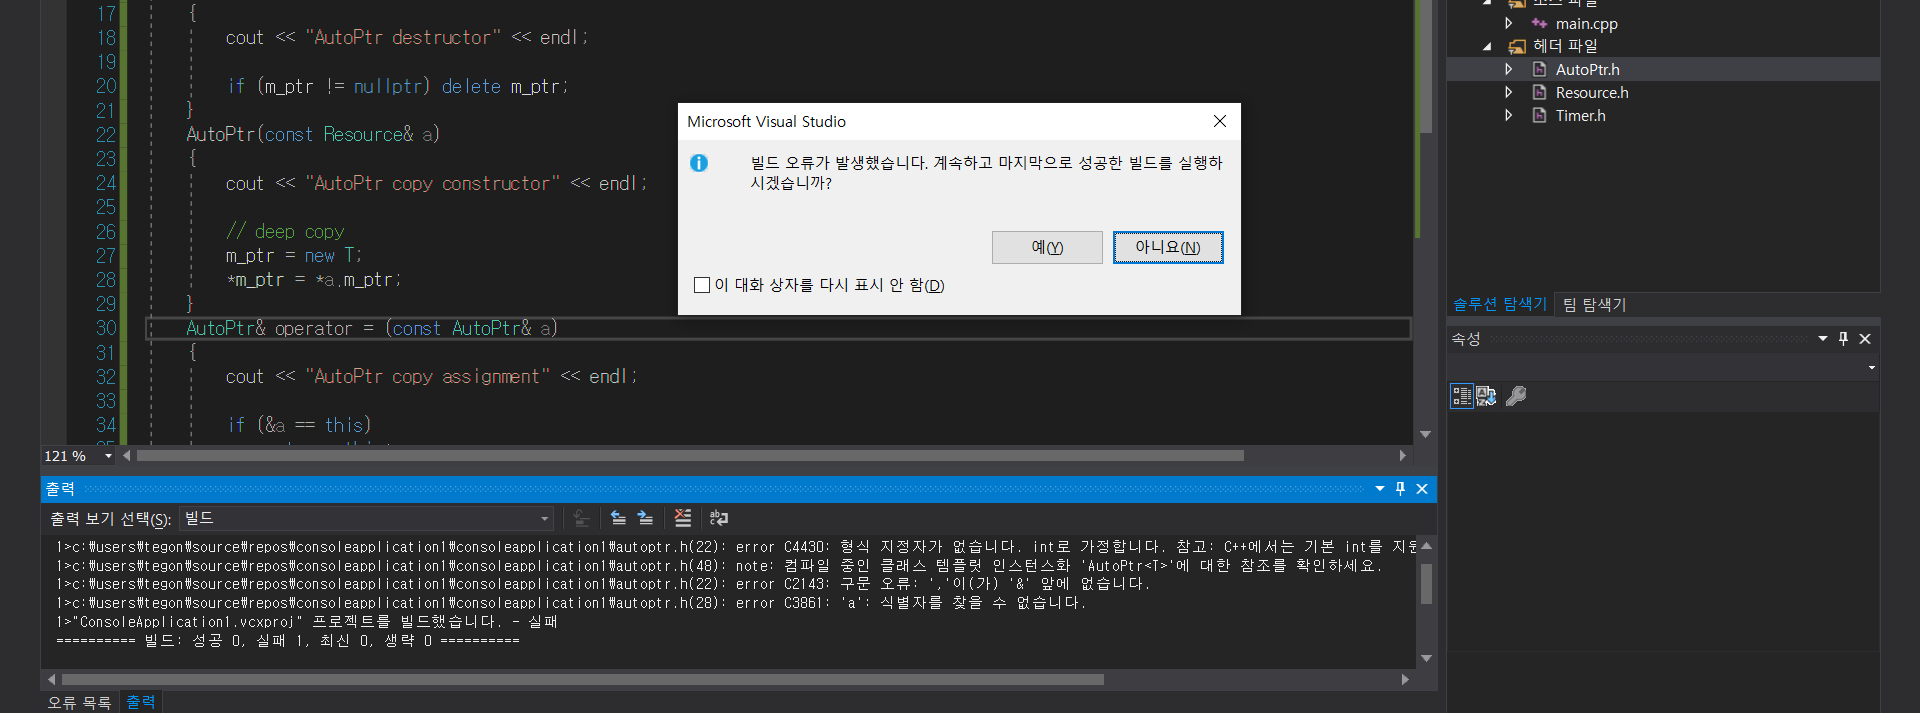Viewport: 1920px width, 713px height.
Task: Expand Timer.h tree node
Action: click(1508, 115)
